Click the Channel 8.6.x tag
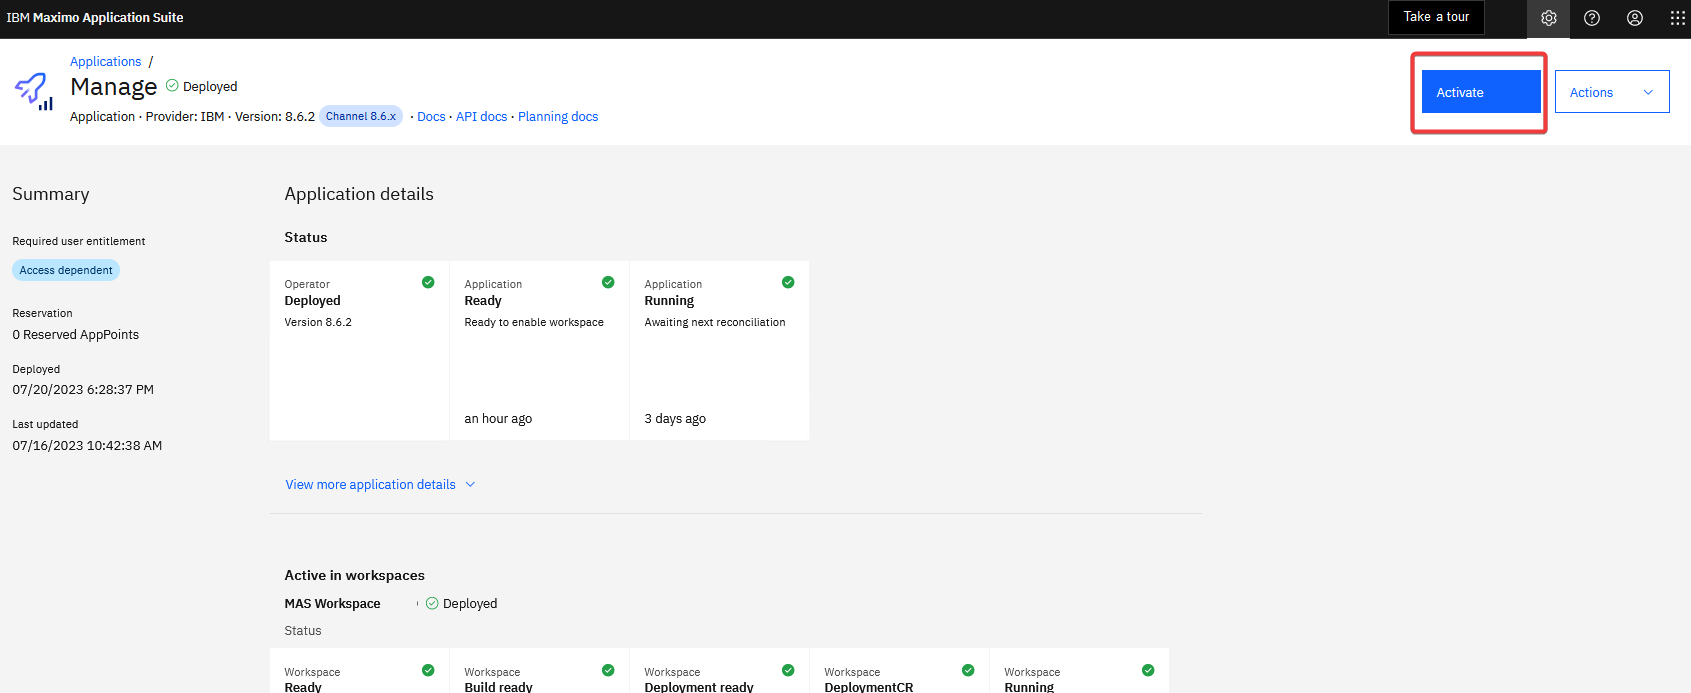Image resolution: width=1691 pixels, height=693 pixels. click(361, 116)
